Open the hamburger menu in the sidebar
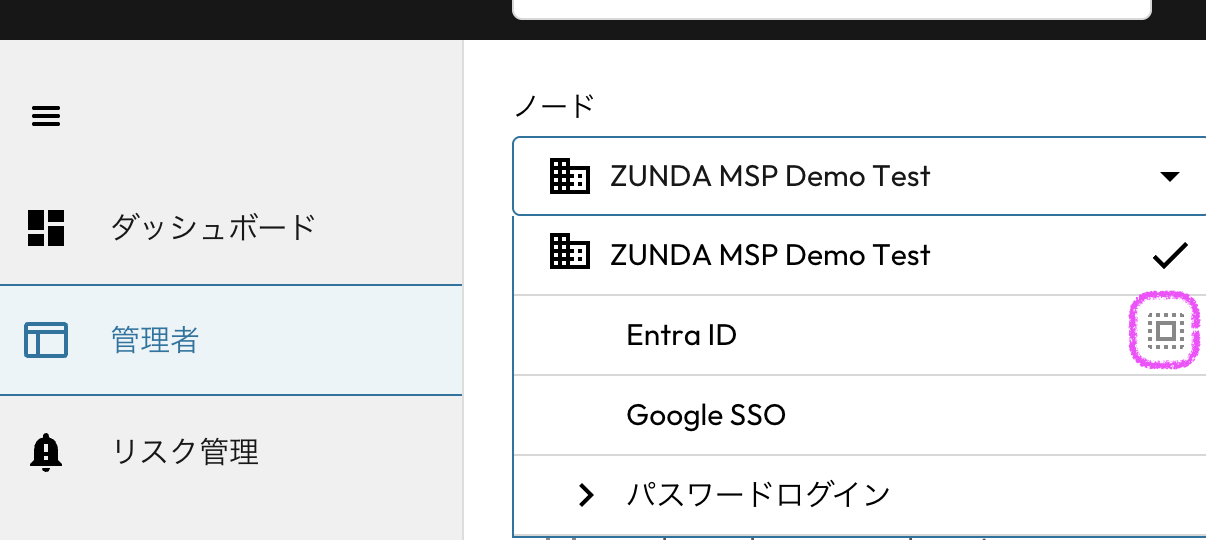Viewport: 1206px width, 540px height. click(46, 117)
